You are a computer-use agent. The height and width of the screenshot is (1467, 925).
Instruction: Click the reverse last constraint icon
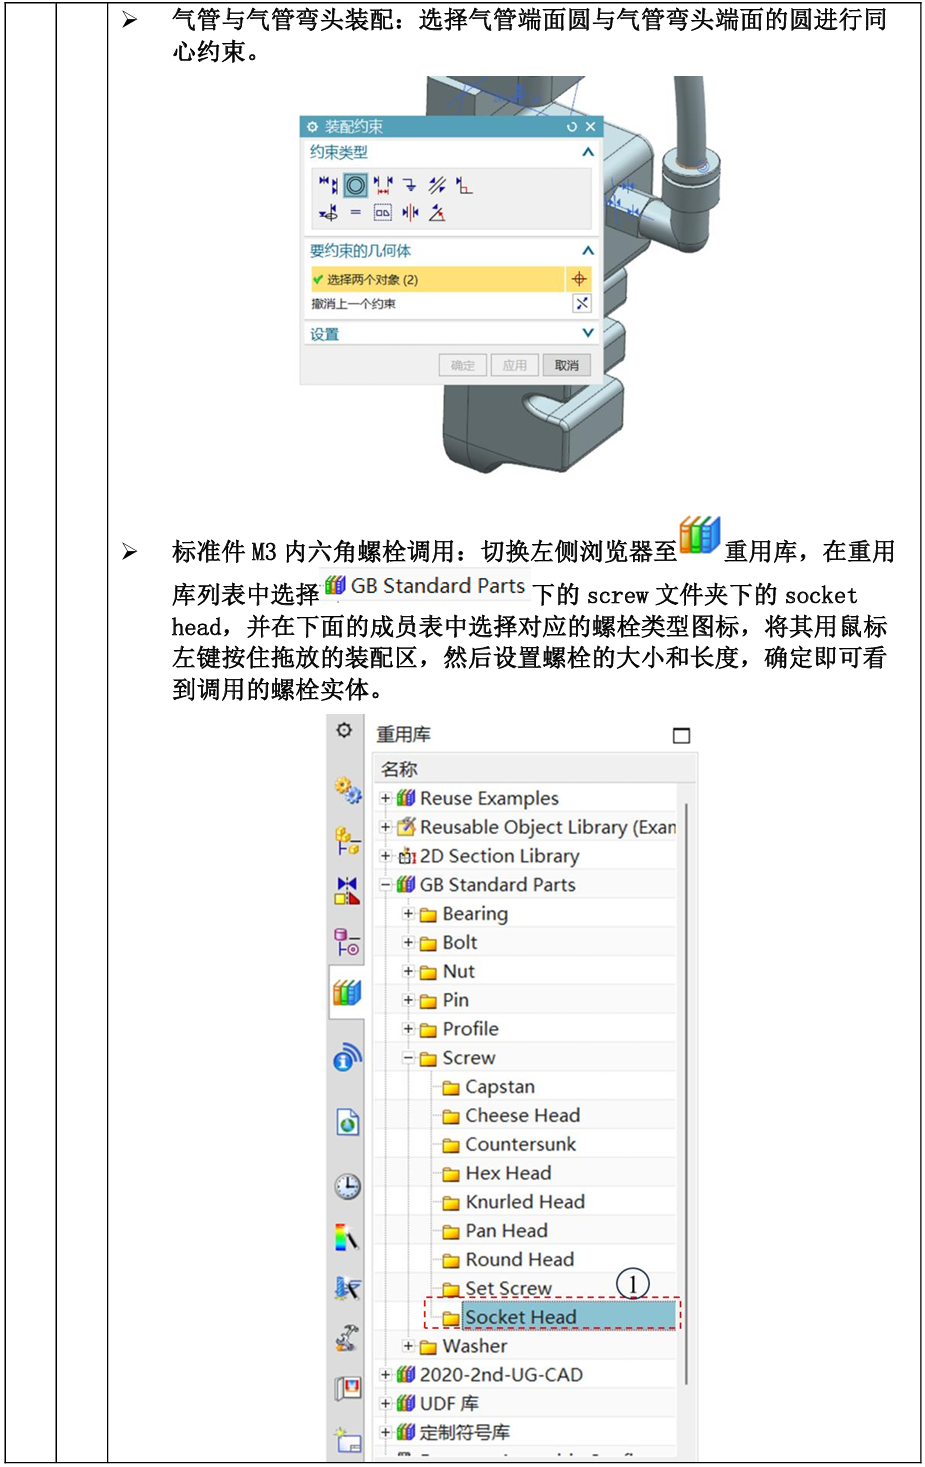(x=581, y=303)
